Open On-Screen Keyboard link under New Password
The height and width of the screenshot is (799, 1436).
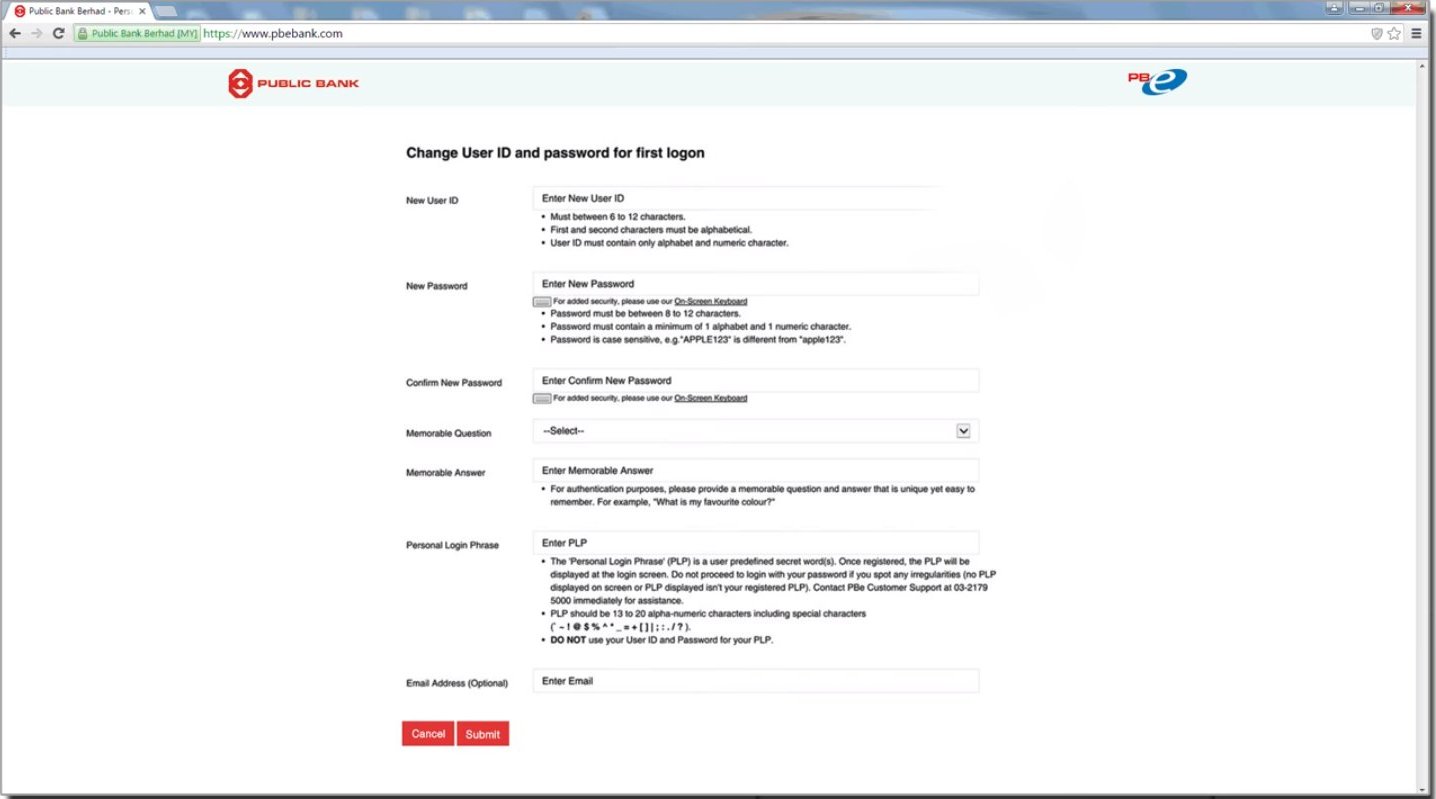pyautogui.click(x=710, y=301)
